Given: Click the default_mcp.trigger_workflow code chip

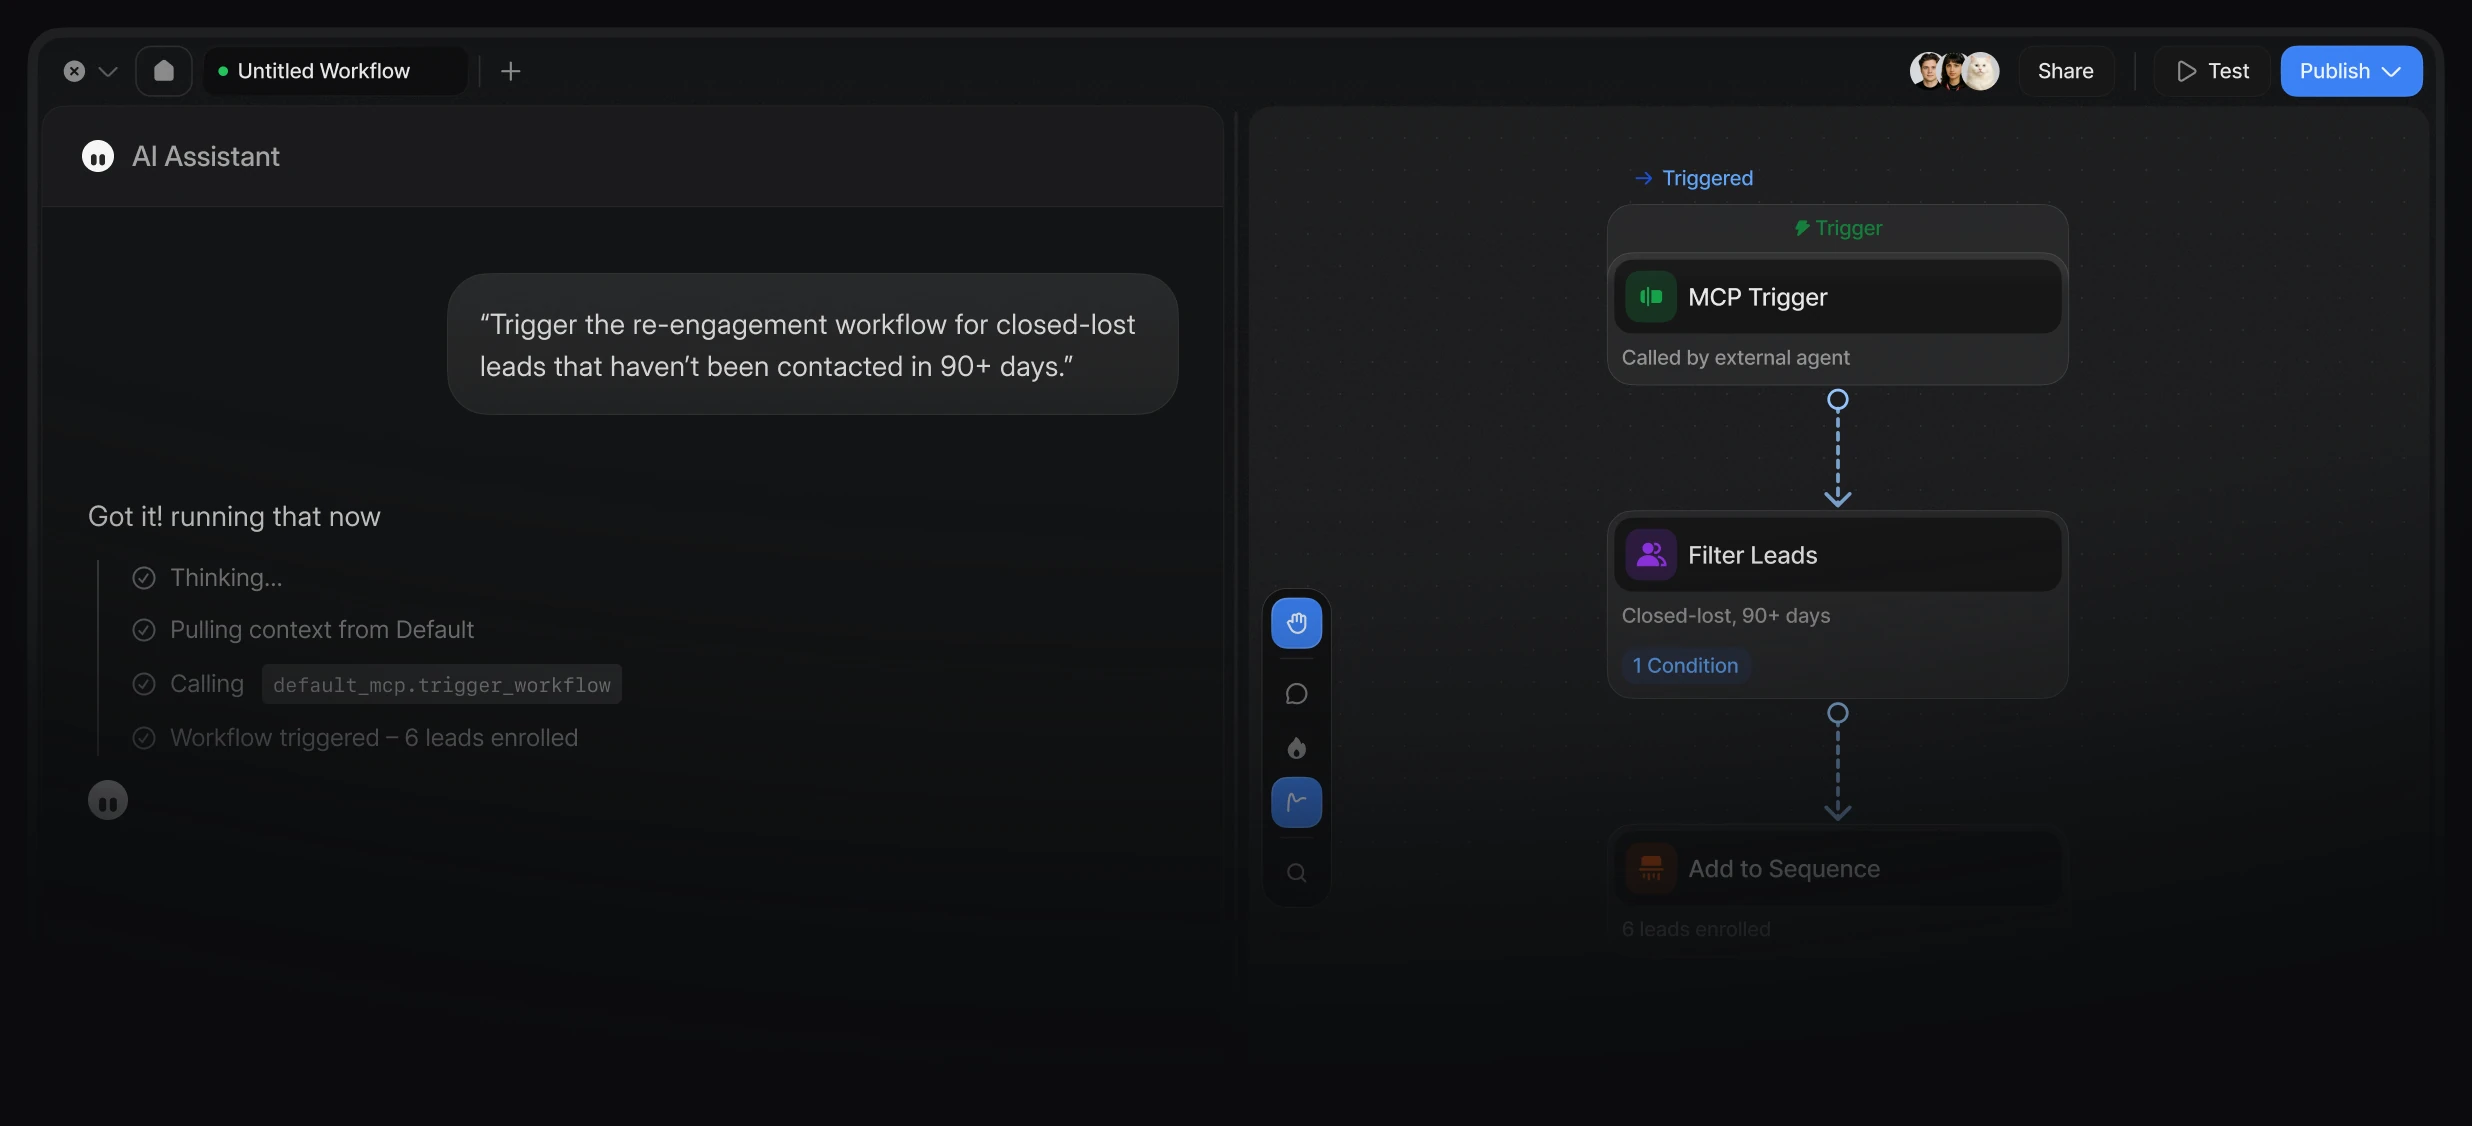Looking at the screenshot, I should pyautogui.click(x=442, y=685).
